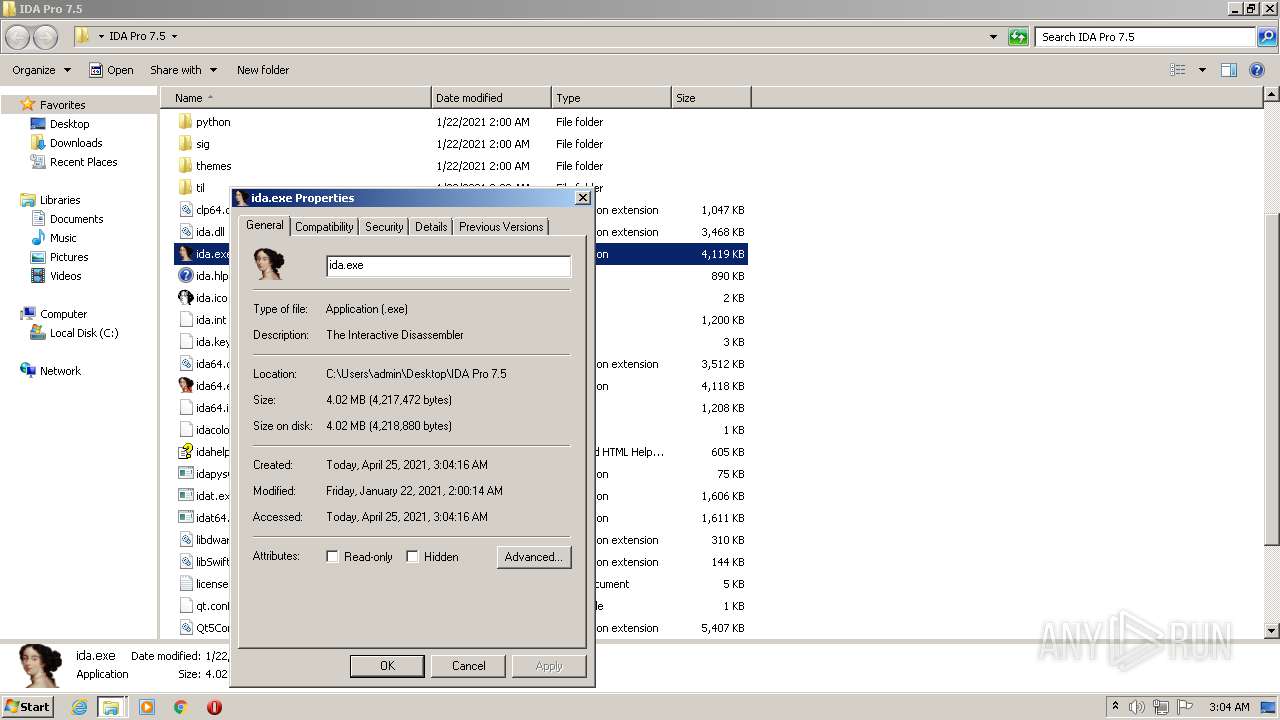Click the libdwarf file icon
The image size is (1280, 720).
coord(185,540)
